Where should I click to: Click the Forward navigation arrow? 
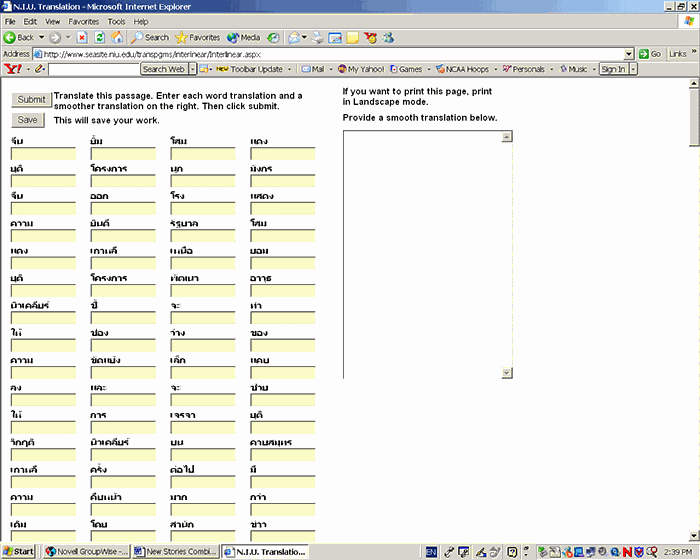[x=54, y=38]
